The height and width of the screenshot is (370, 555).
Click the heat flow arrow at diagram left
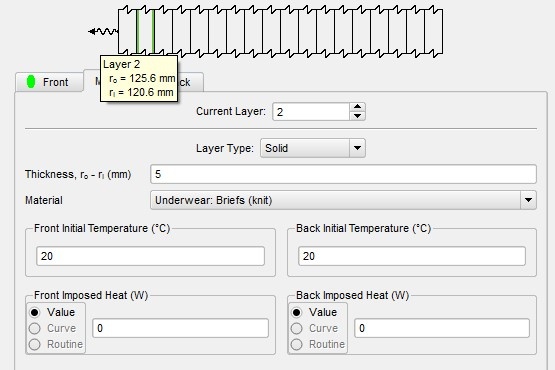click(103, 32)
